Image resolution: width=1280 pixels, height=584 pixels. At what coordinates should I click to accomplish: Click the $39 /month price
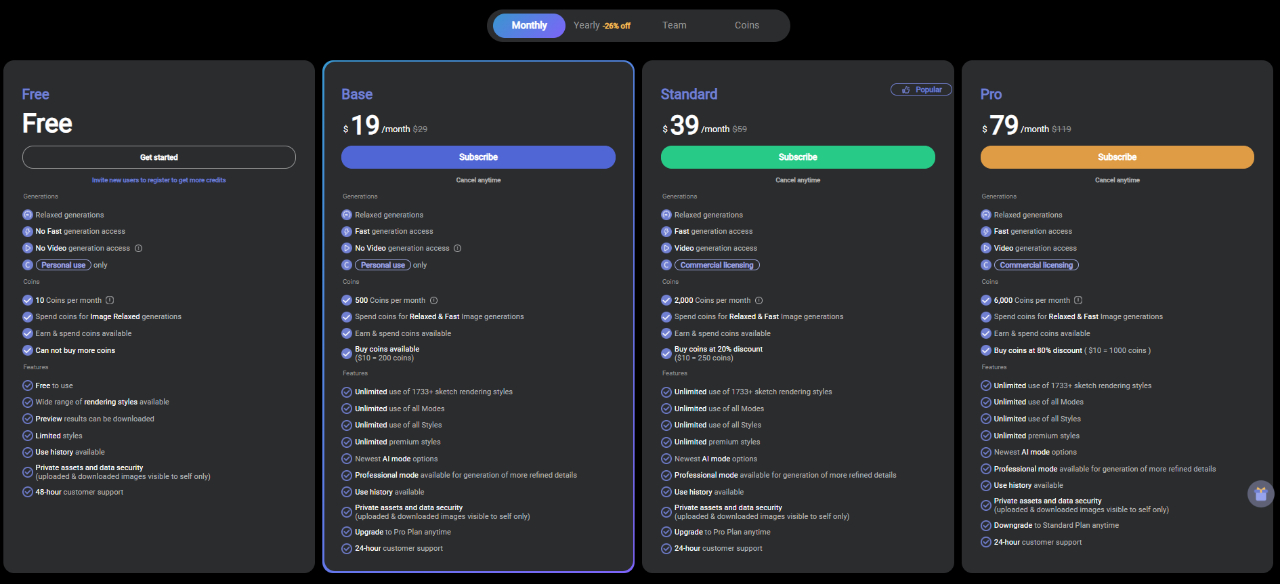point(696,126)
